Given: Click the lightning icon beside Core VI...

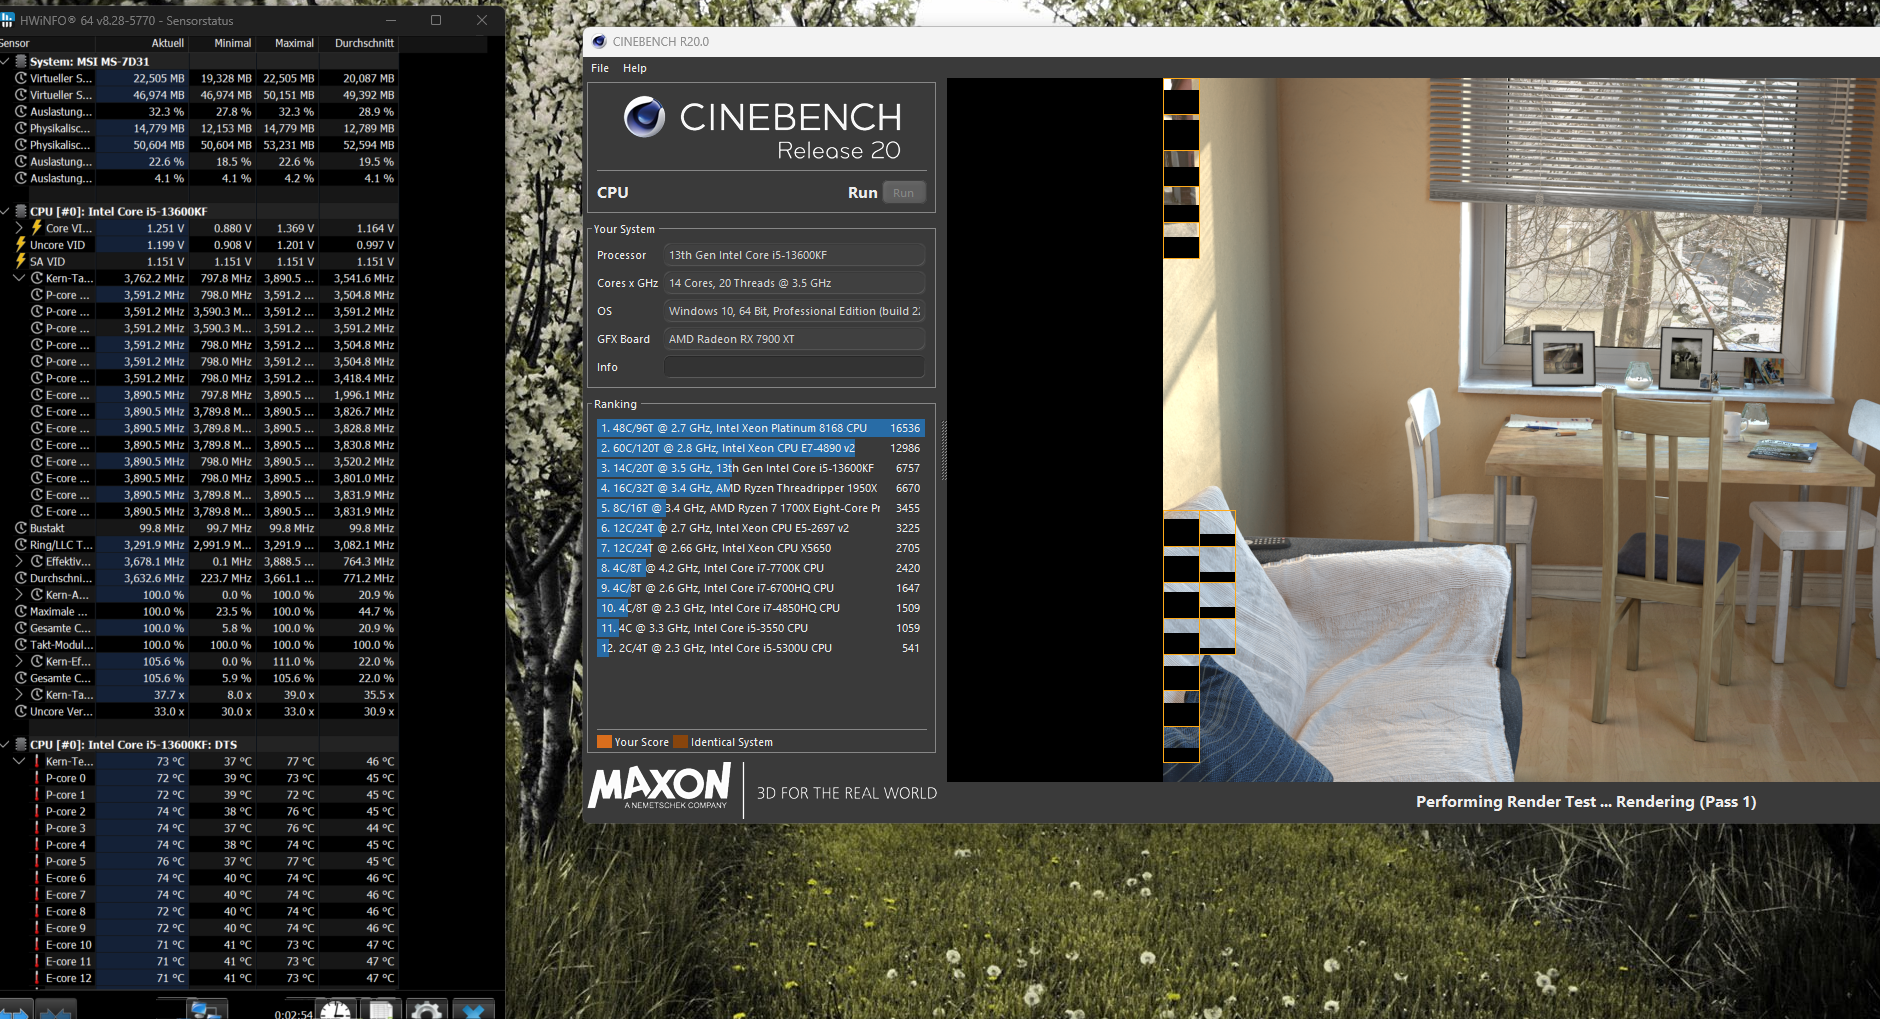Looking at the screenshot, I should [x=37, y=228].
